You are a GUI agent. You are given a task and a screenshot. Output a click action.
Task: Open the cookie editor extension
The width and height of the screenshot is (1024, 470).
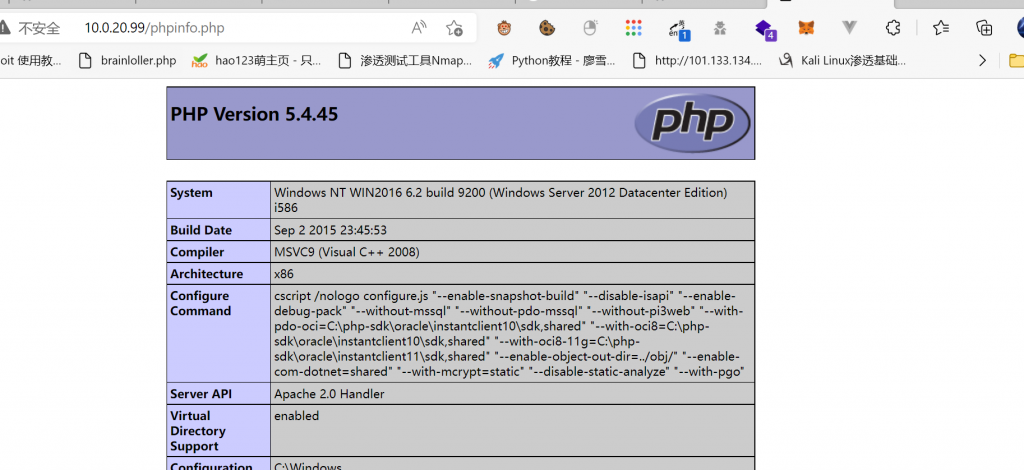[x=547, y=28]
